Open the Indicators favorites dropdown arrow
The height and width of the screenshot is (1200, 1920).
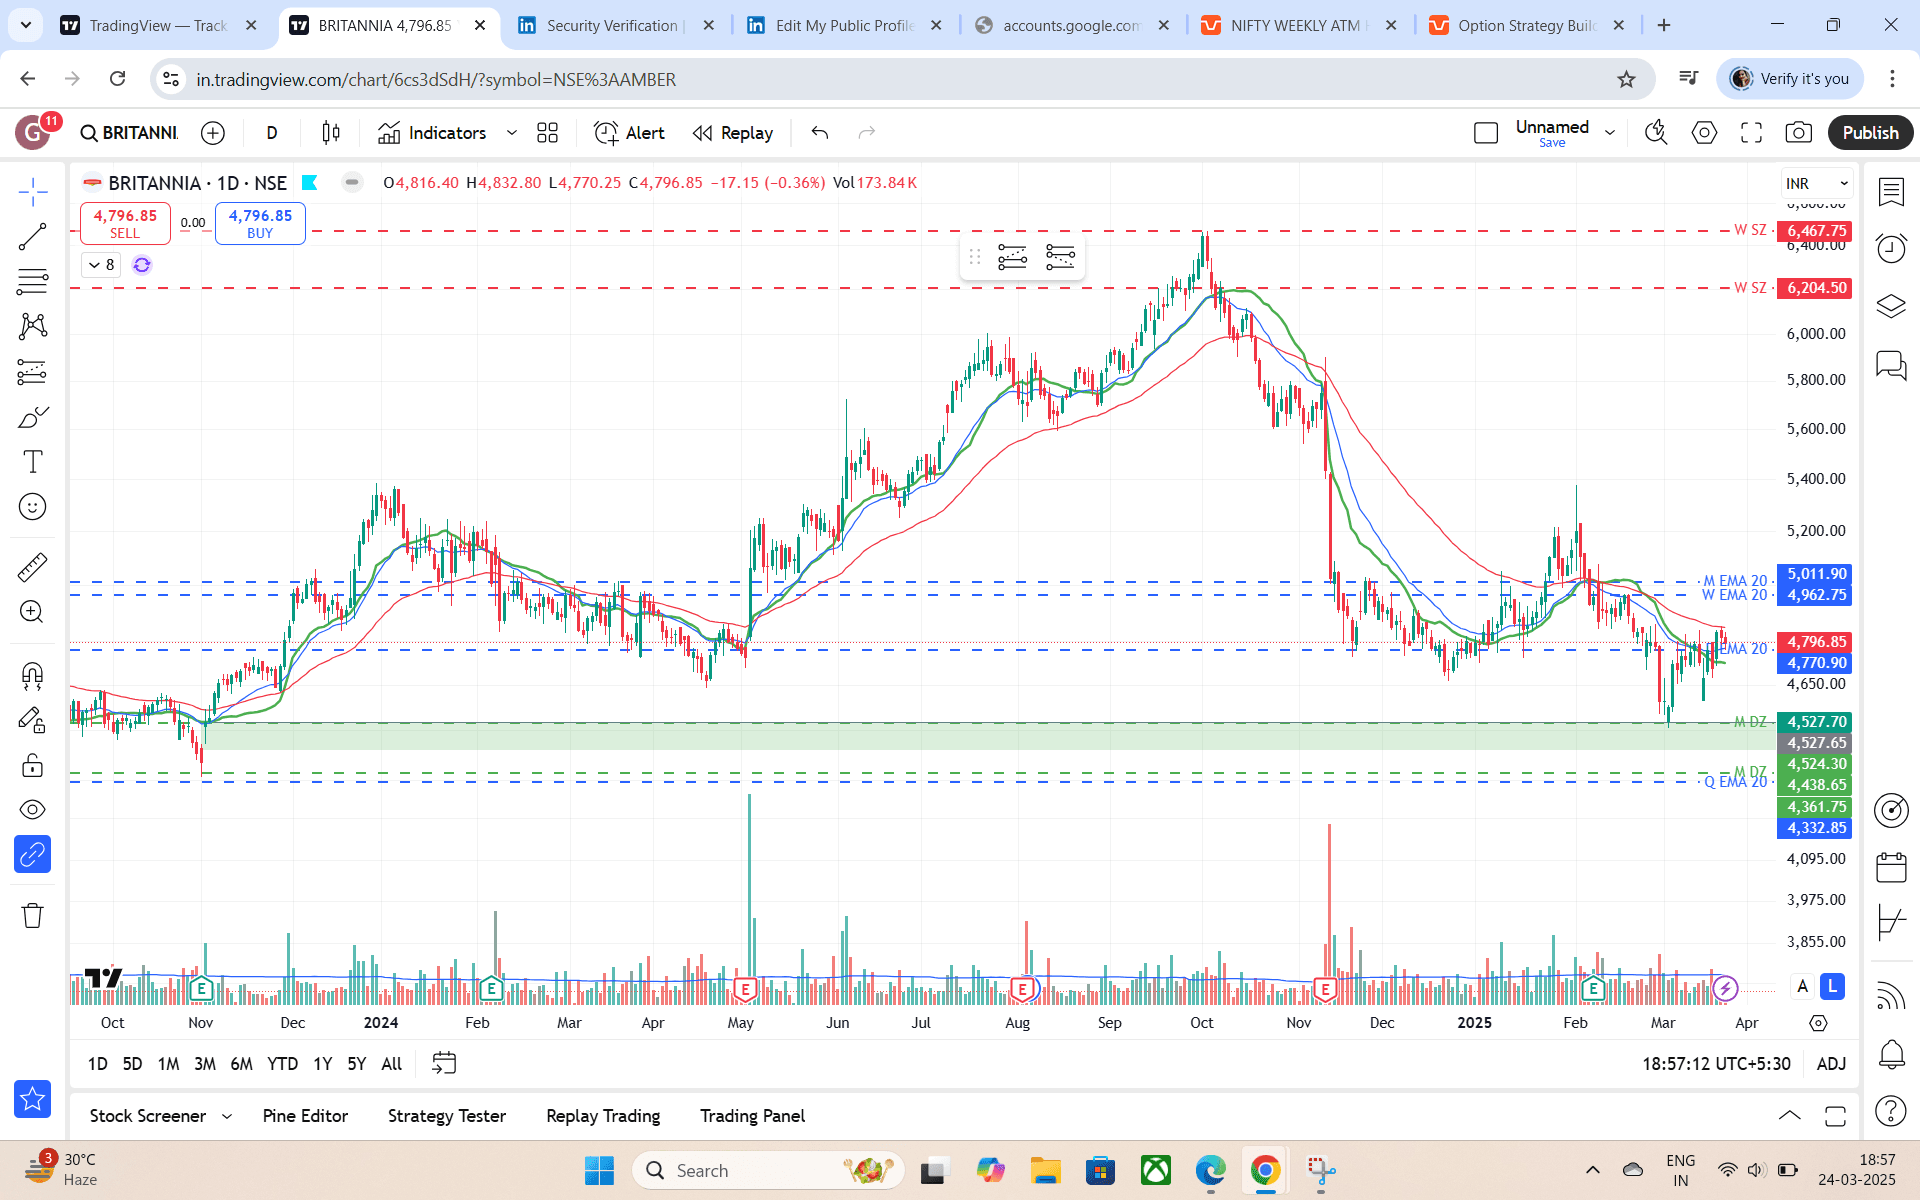pyautogui.click(x=512, y=133)
